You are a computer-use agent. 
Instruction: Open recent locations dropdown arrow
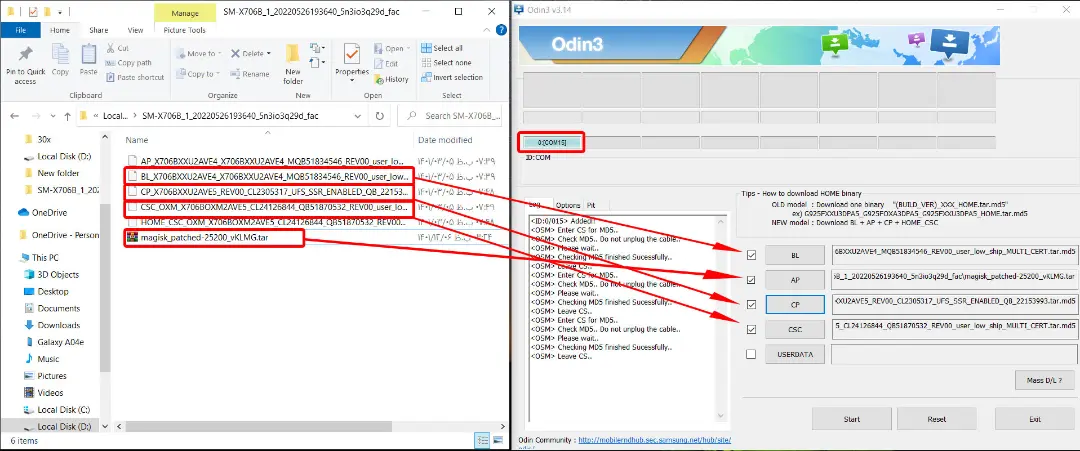(x=52, y=116)
